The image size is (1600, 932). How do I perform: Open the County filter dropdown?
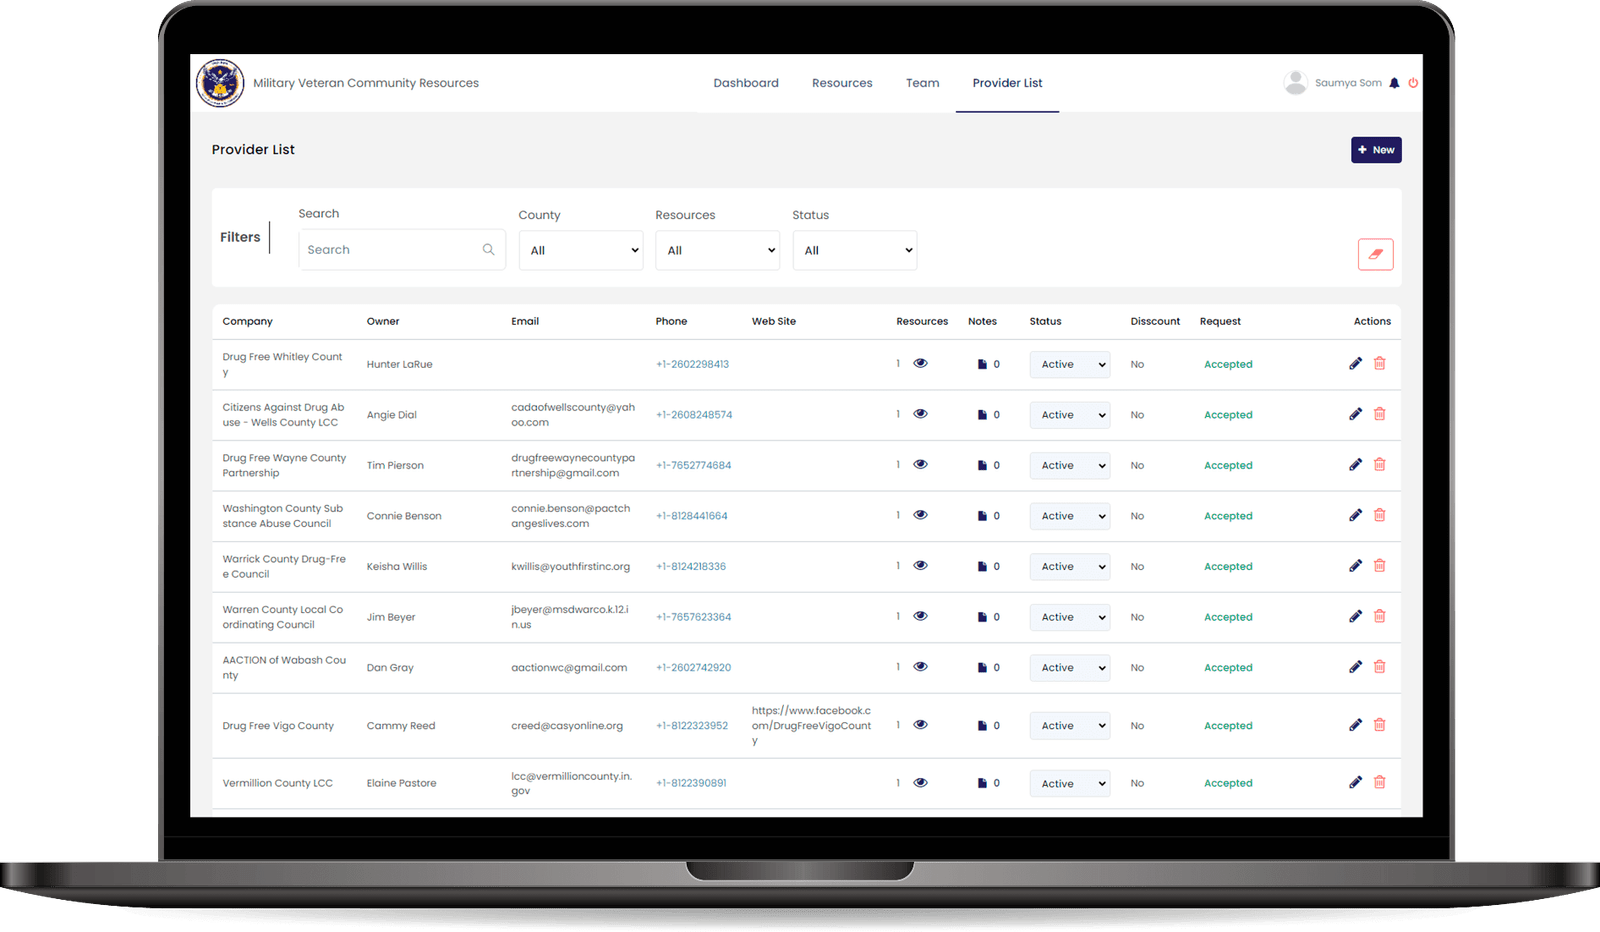(x=581, y=251)
